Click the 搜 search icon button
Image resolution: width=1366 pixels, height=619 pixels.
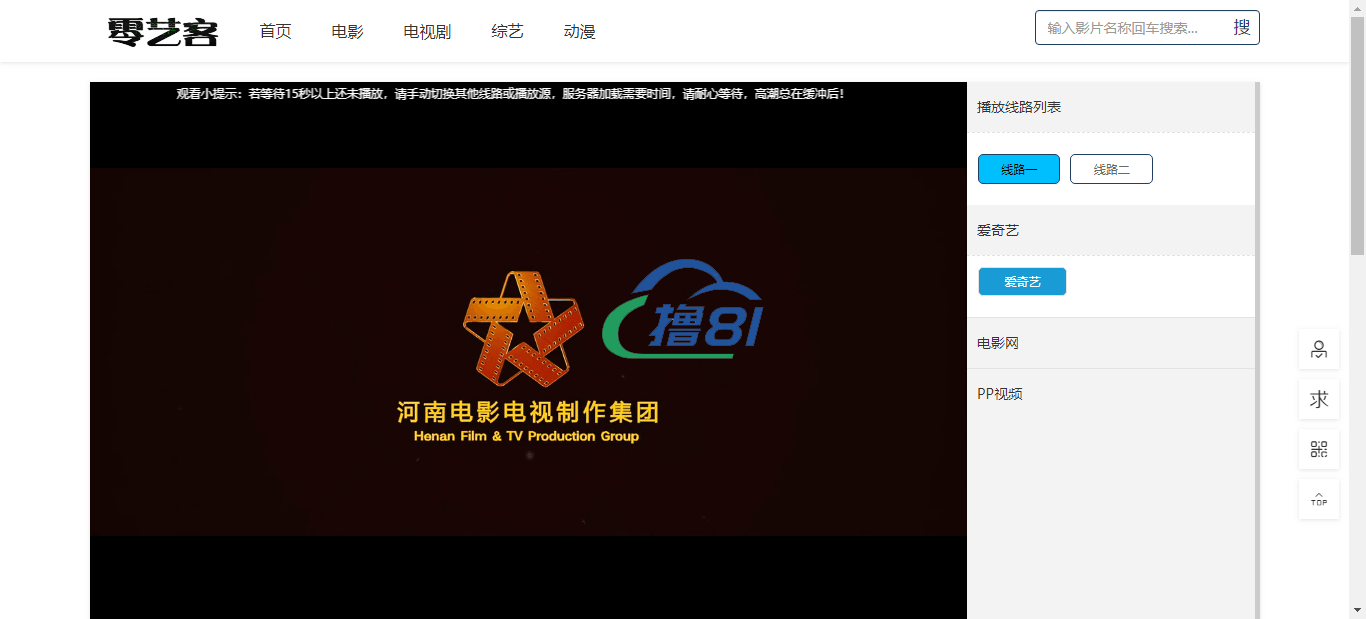click(x=1241, y=28)
